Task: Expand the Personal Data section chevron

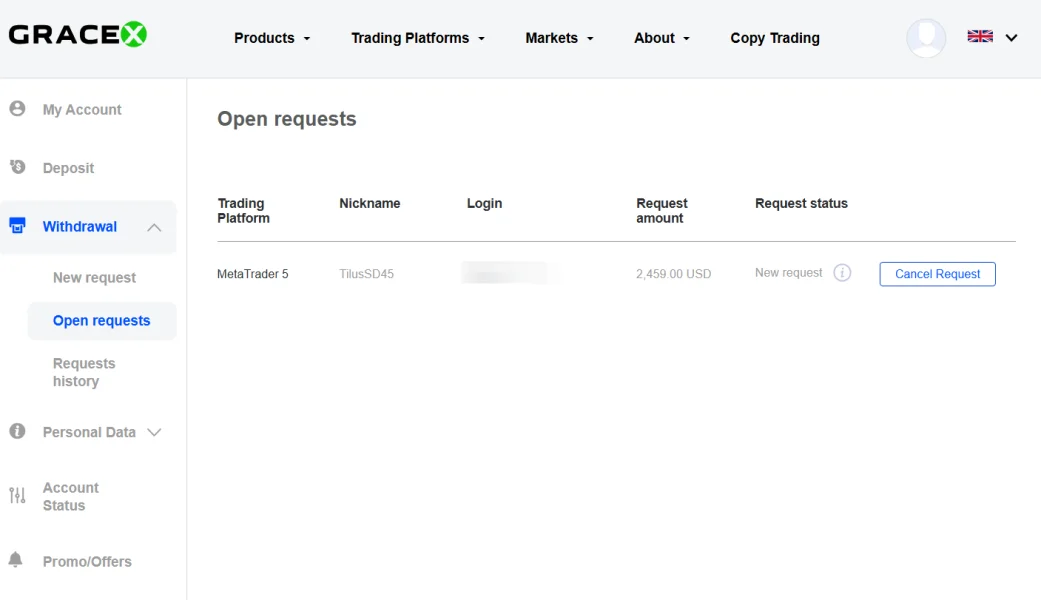Action: pyautogui.click(x=154, y=432)
